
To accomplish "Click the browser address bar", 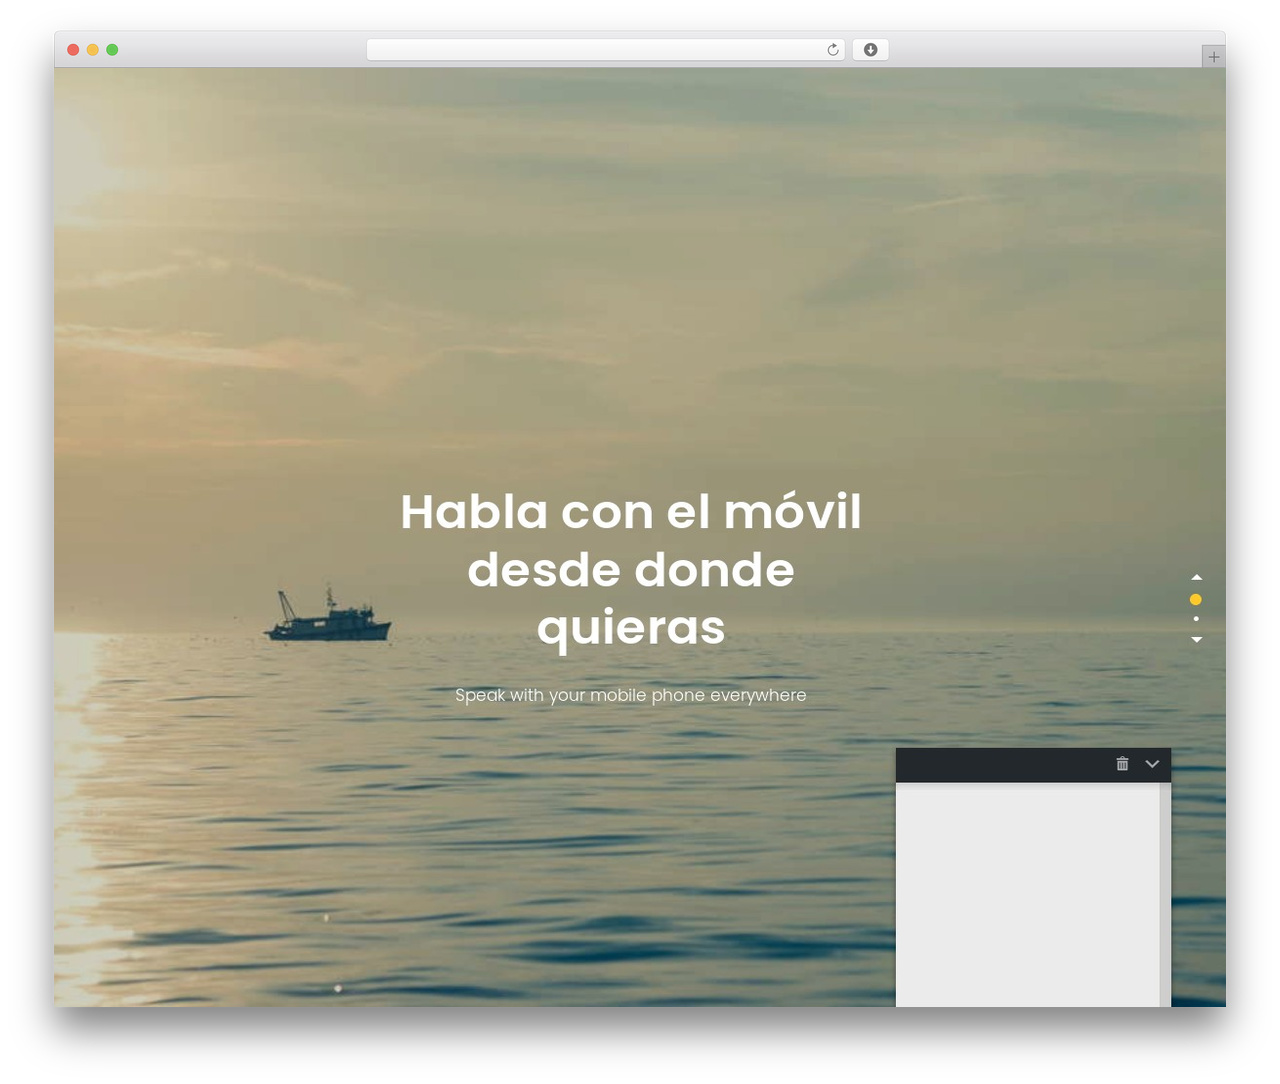I will [x=605, y=49].
